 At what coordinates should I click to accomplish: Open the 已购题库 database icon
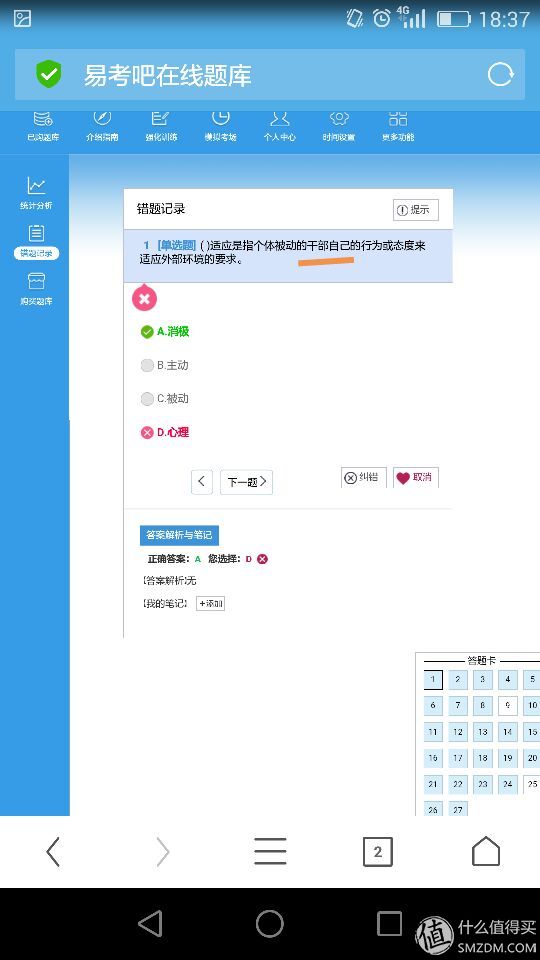coord(43,119)
